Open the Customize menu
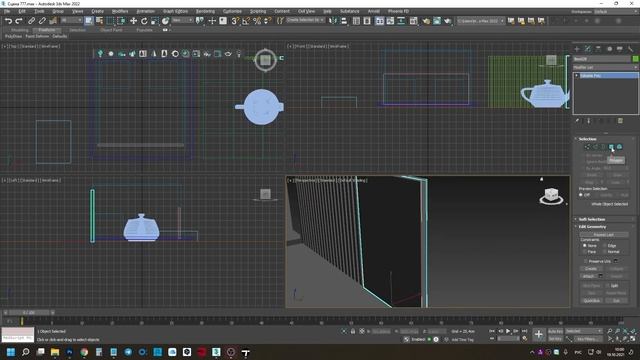The height and width of the screenshot is (360, 640). click(x=232, y=11)
